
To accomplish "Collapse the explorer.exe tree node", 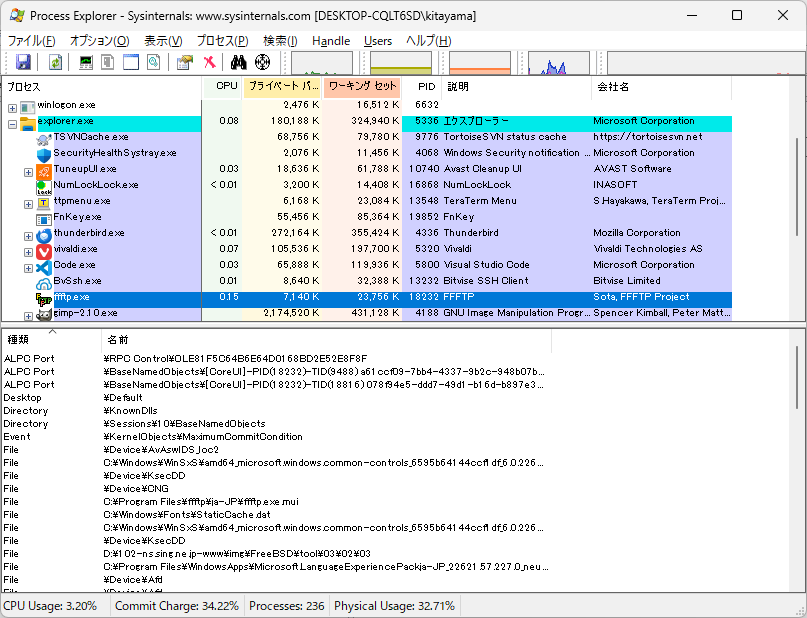I will (x=12, y=124).
